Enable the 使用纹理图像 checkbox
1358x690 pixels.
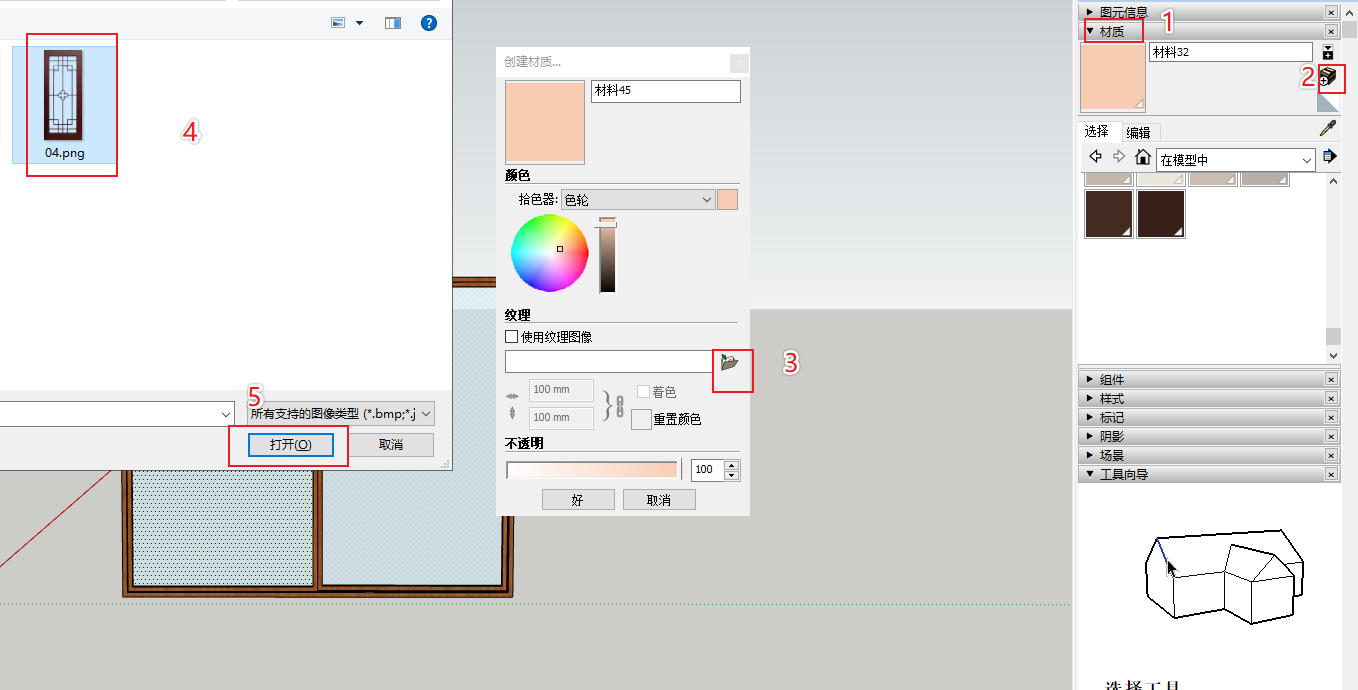tap(511, 336)
